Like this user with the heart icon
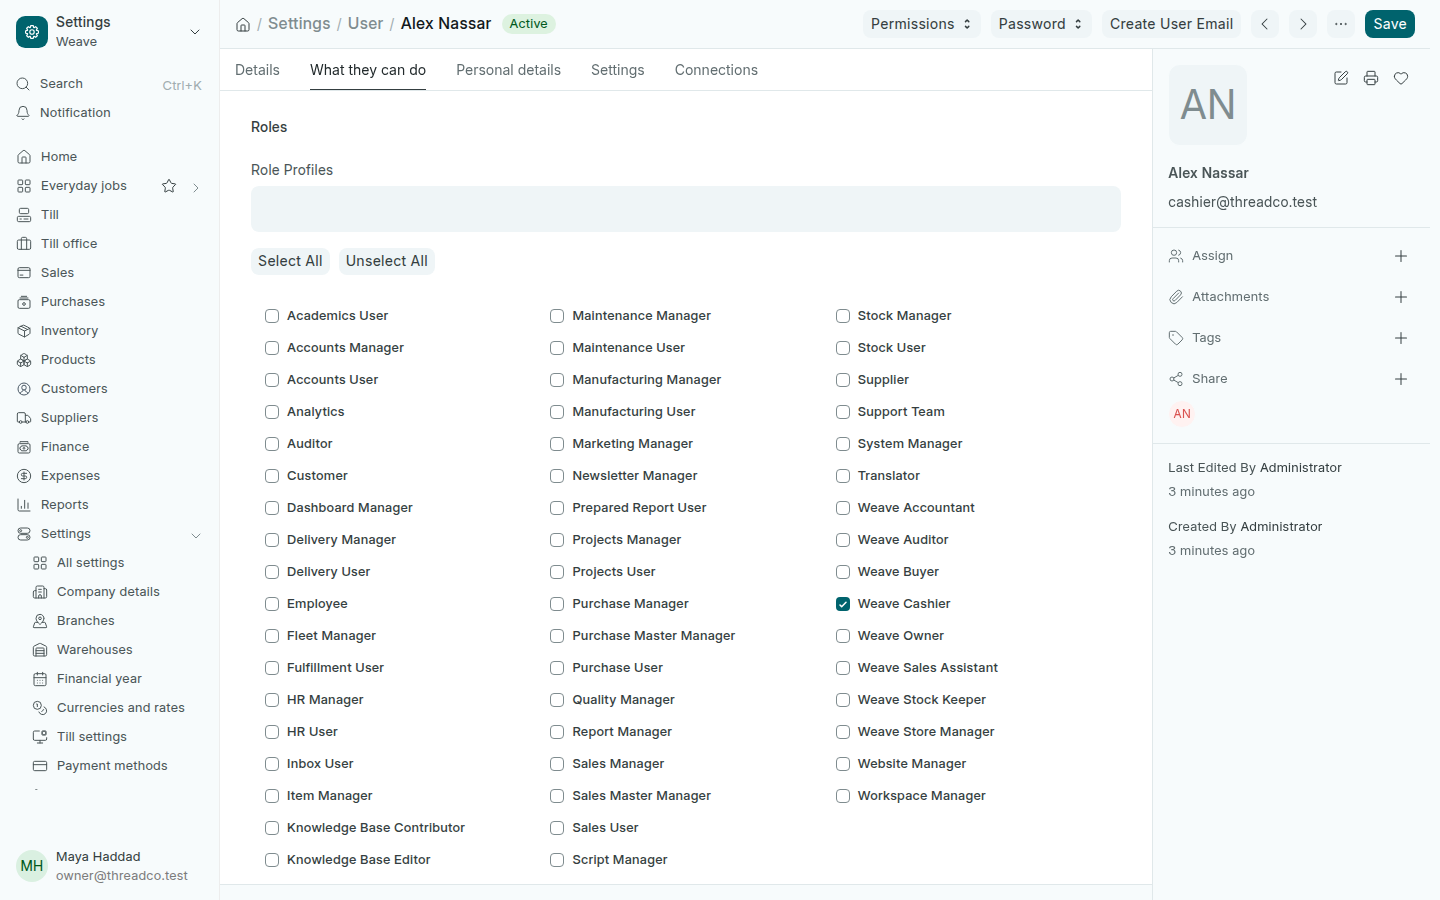Screen dimensions: 1440x900 pos(1401,78)
